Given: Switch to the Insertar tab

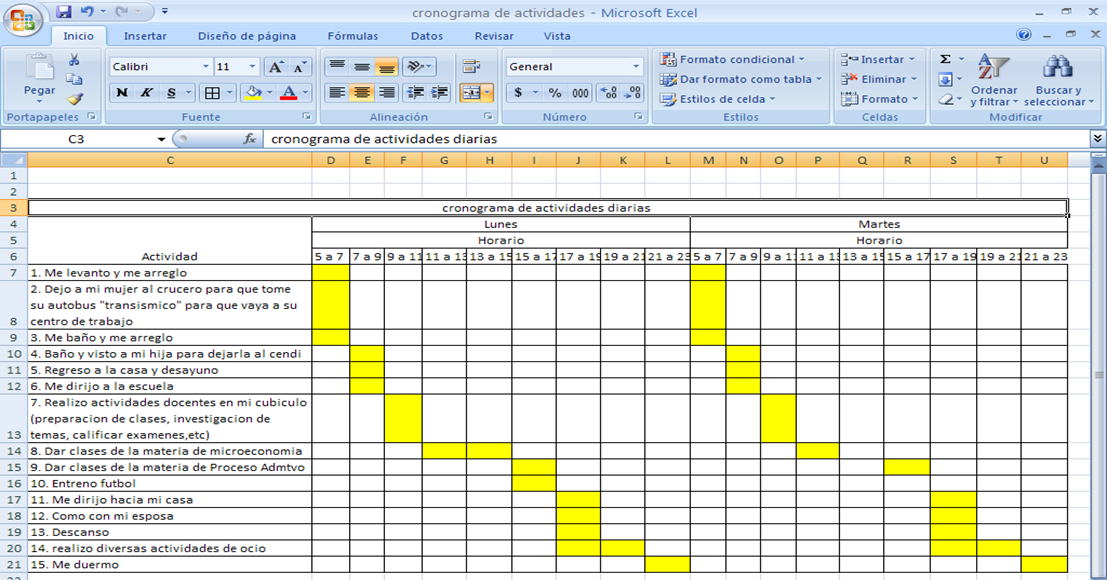Looking at the screenshot, I should [145, 36].
